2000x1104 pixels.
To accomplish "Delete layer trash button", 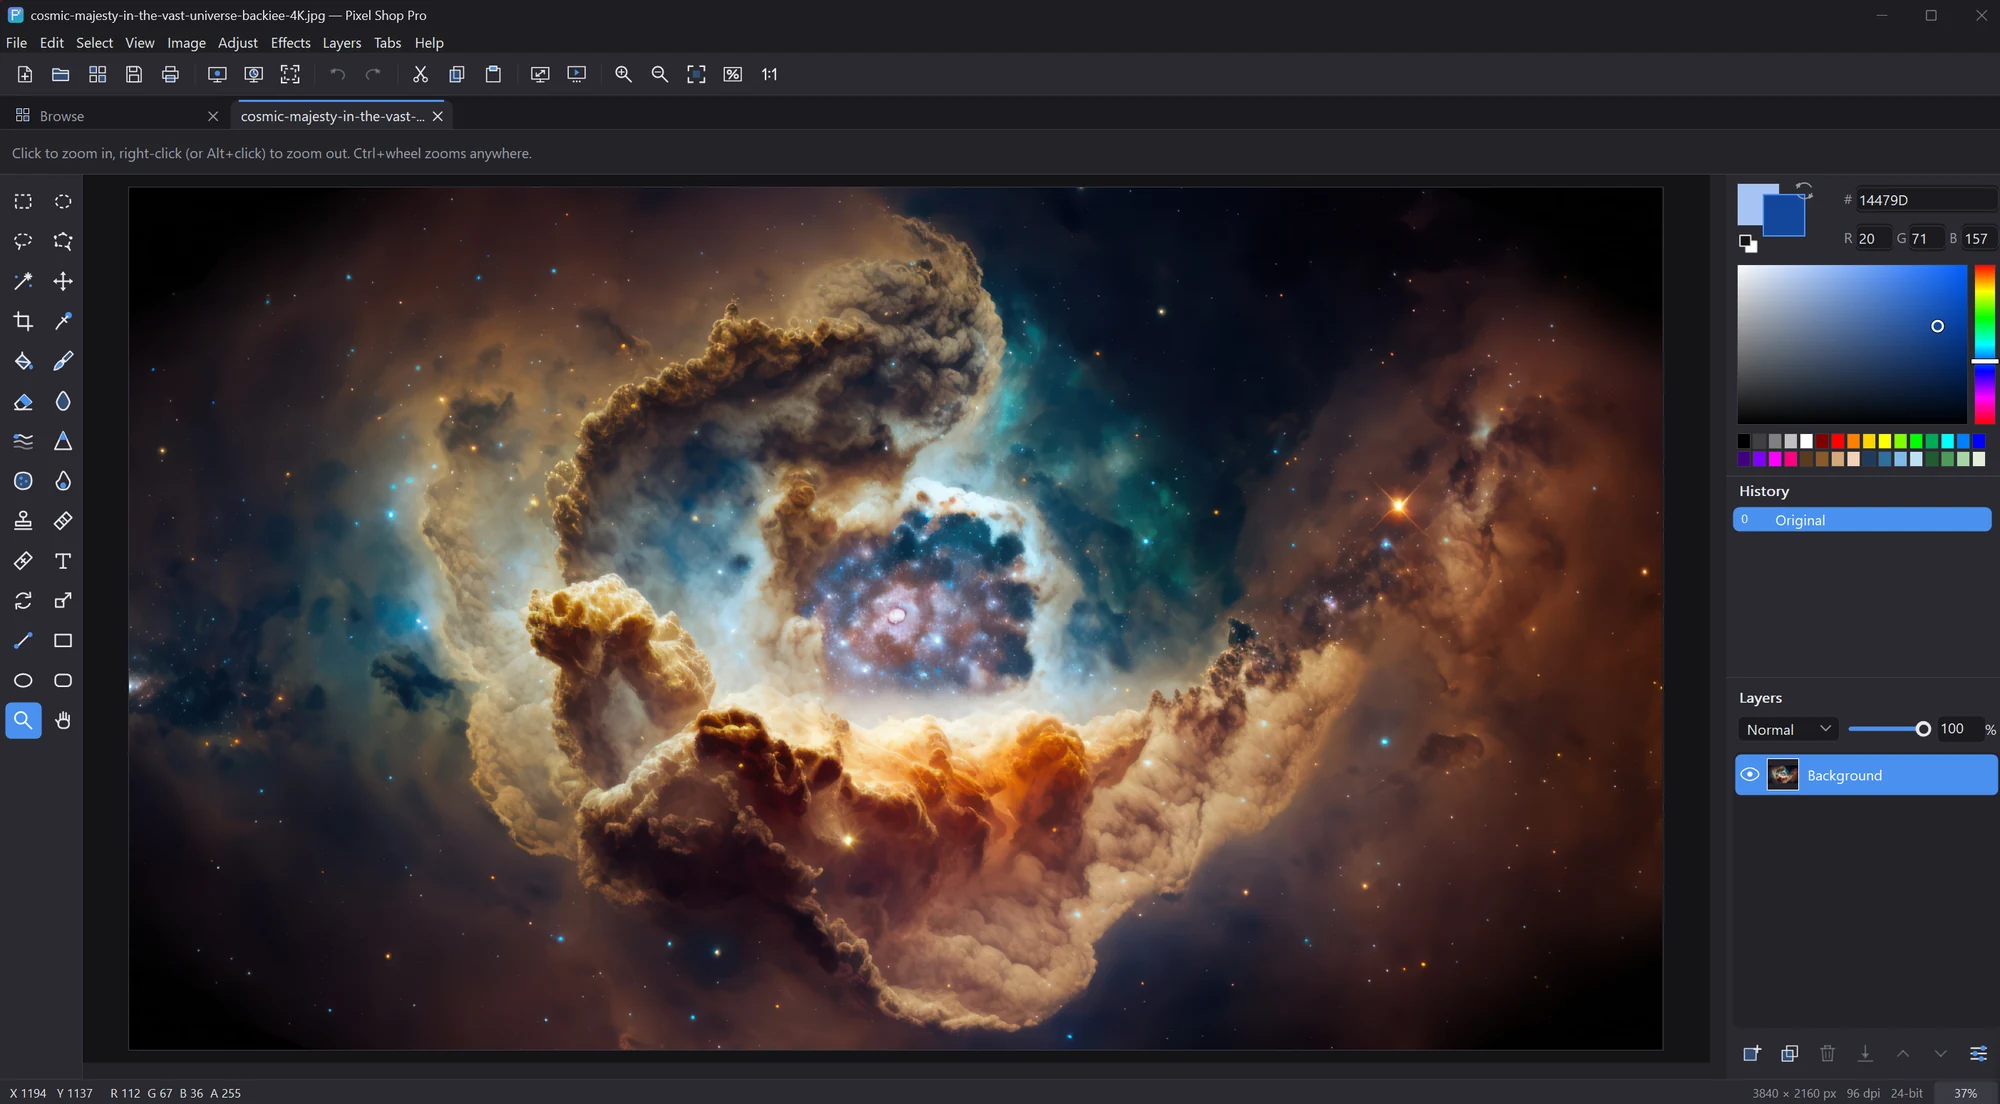I will click(x=1827, y=1054).
